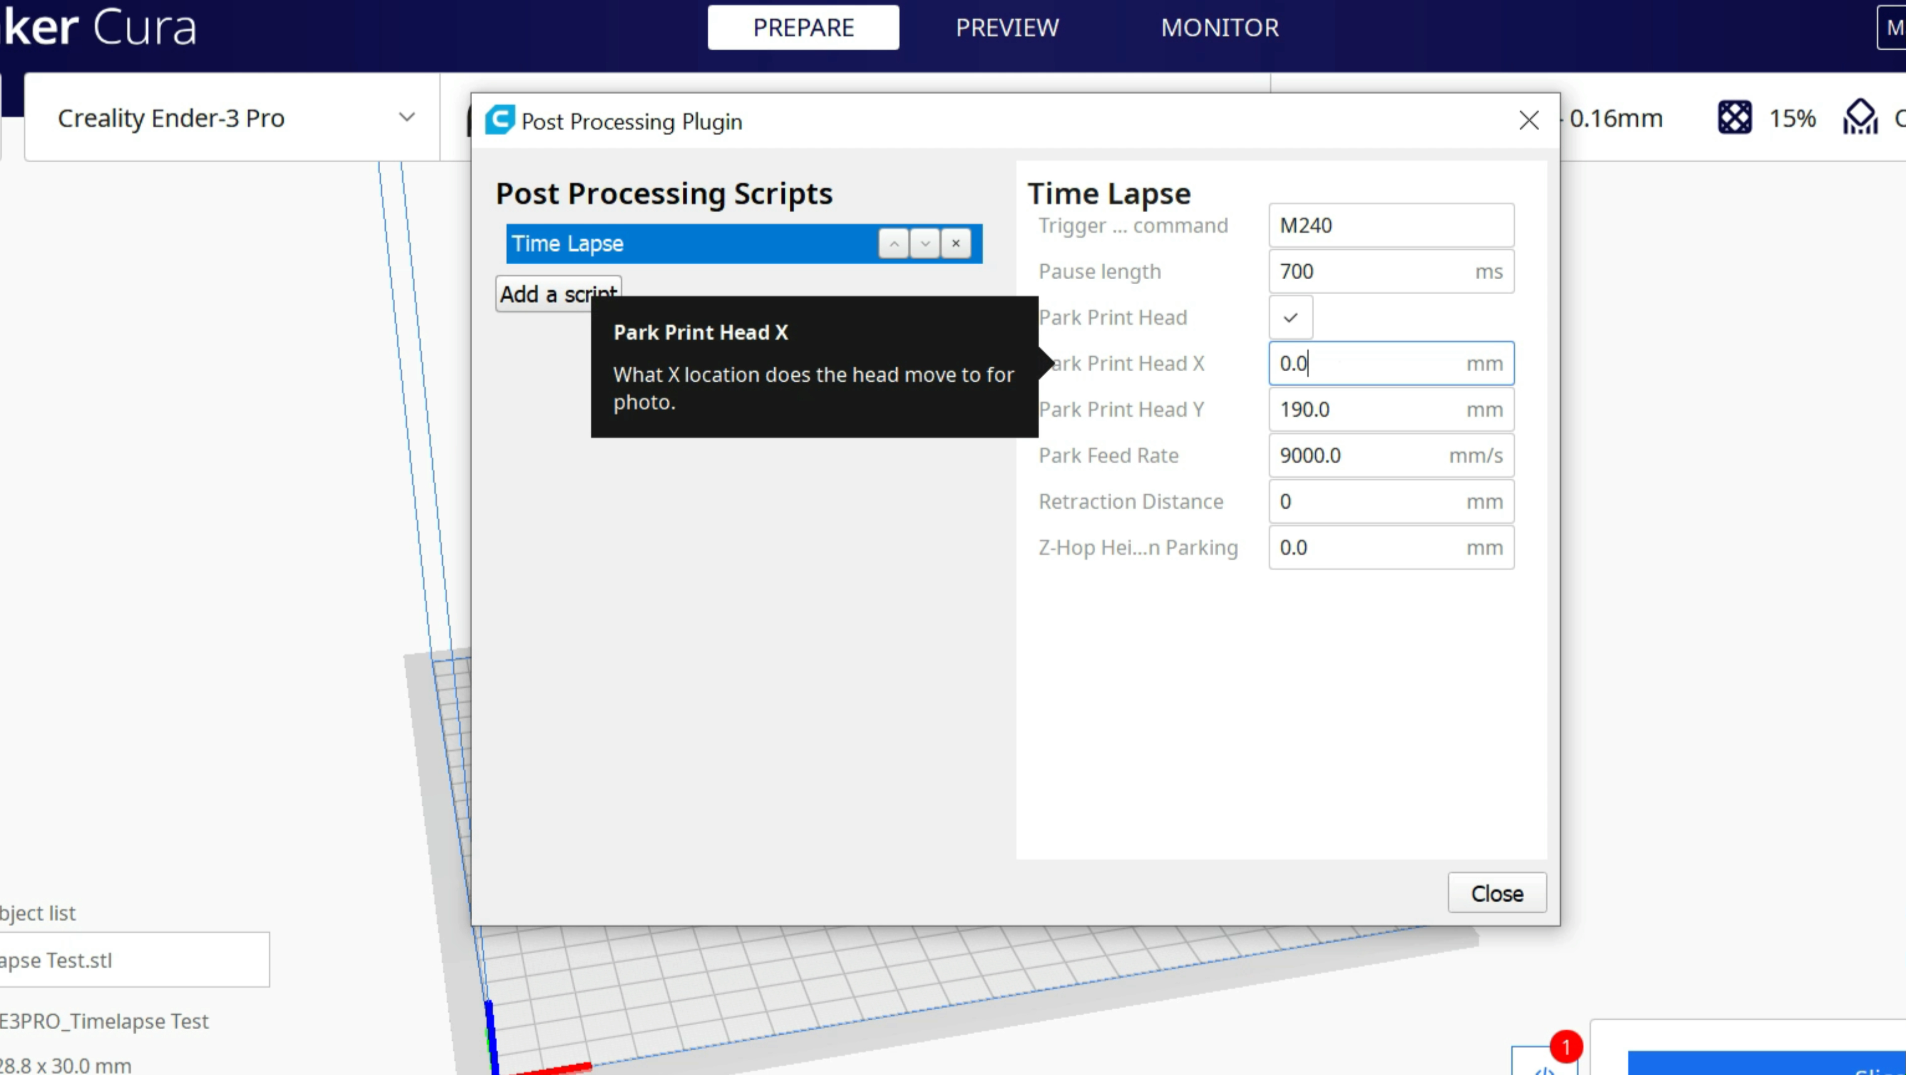The image size is (1920, 1080).
Task: Click the Trigger command M240 field
Action: point(1390,226)
